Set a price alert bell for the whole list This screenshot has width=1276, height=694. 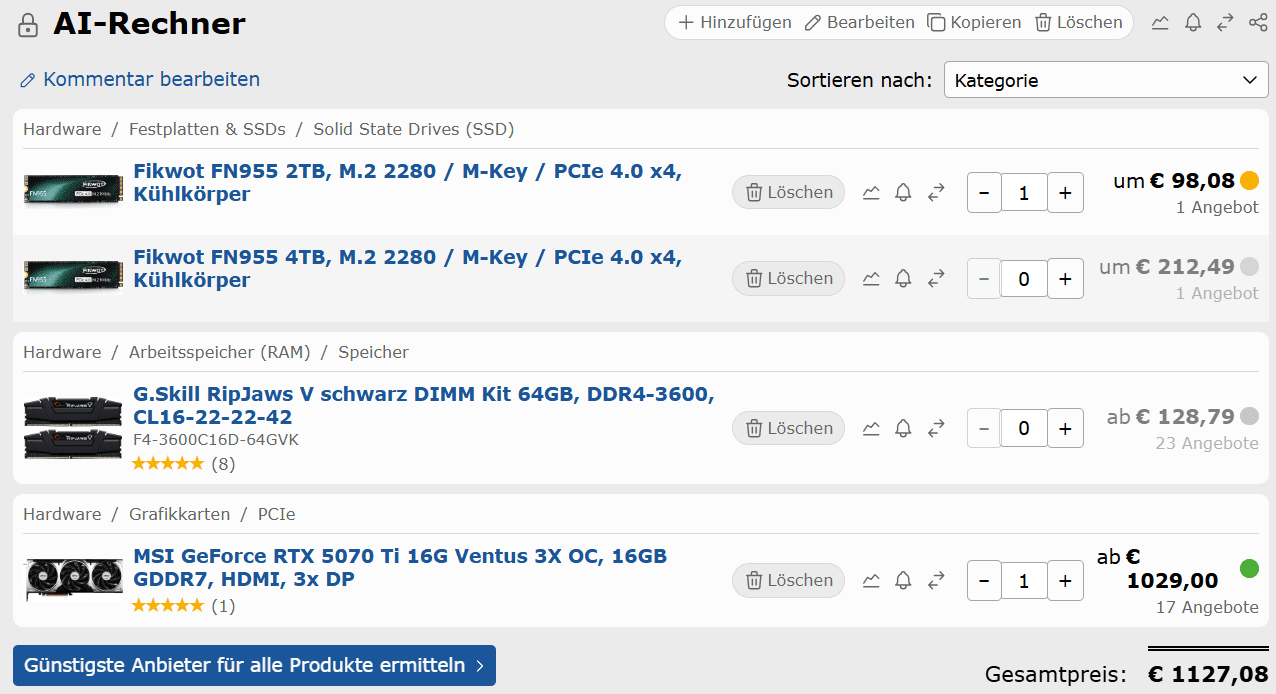point(1193,23)
